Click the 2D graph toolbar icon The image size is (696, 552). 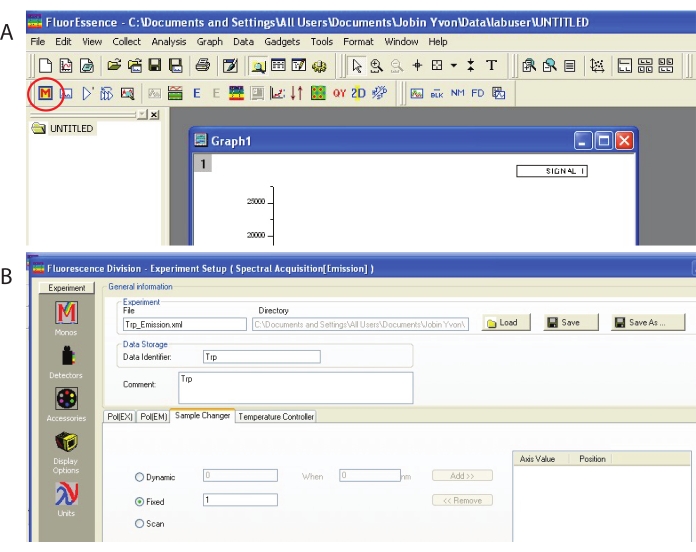coord(359,93)
